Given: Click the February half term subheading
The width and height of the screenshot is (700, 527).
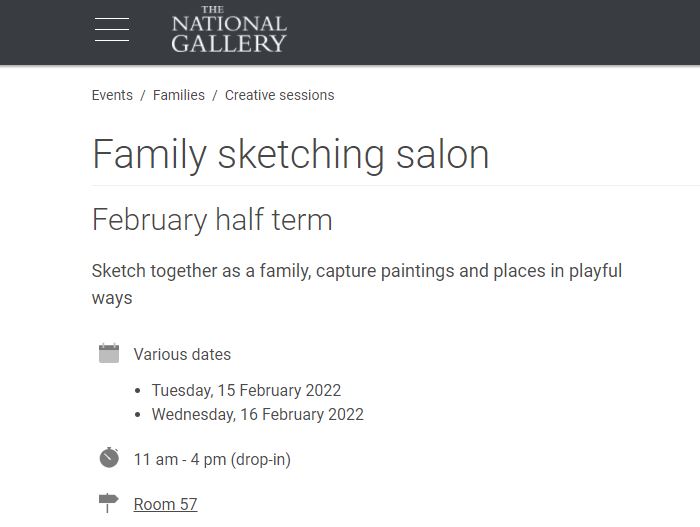Looking at the screenshot, I should [x=212, y=220].
